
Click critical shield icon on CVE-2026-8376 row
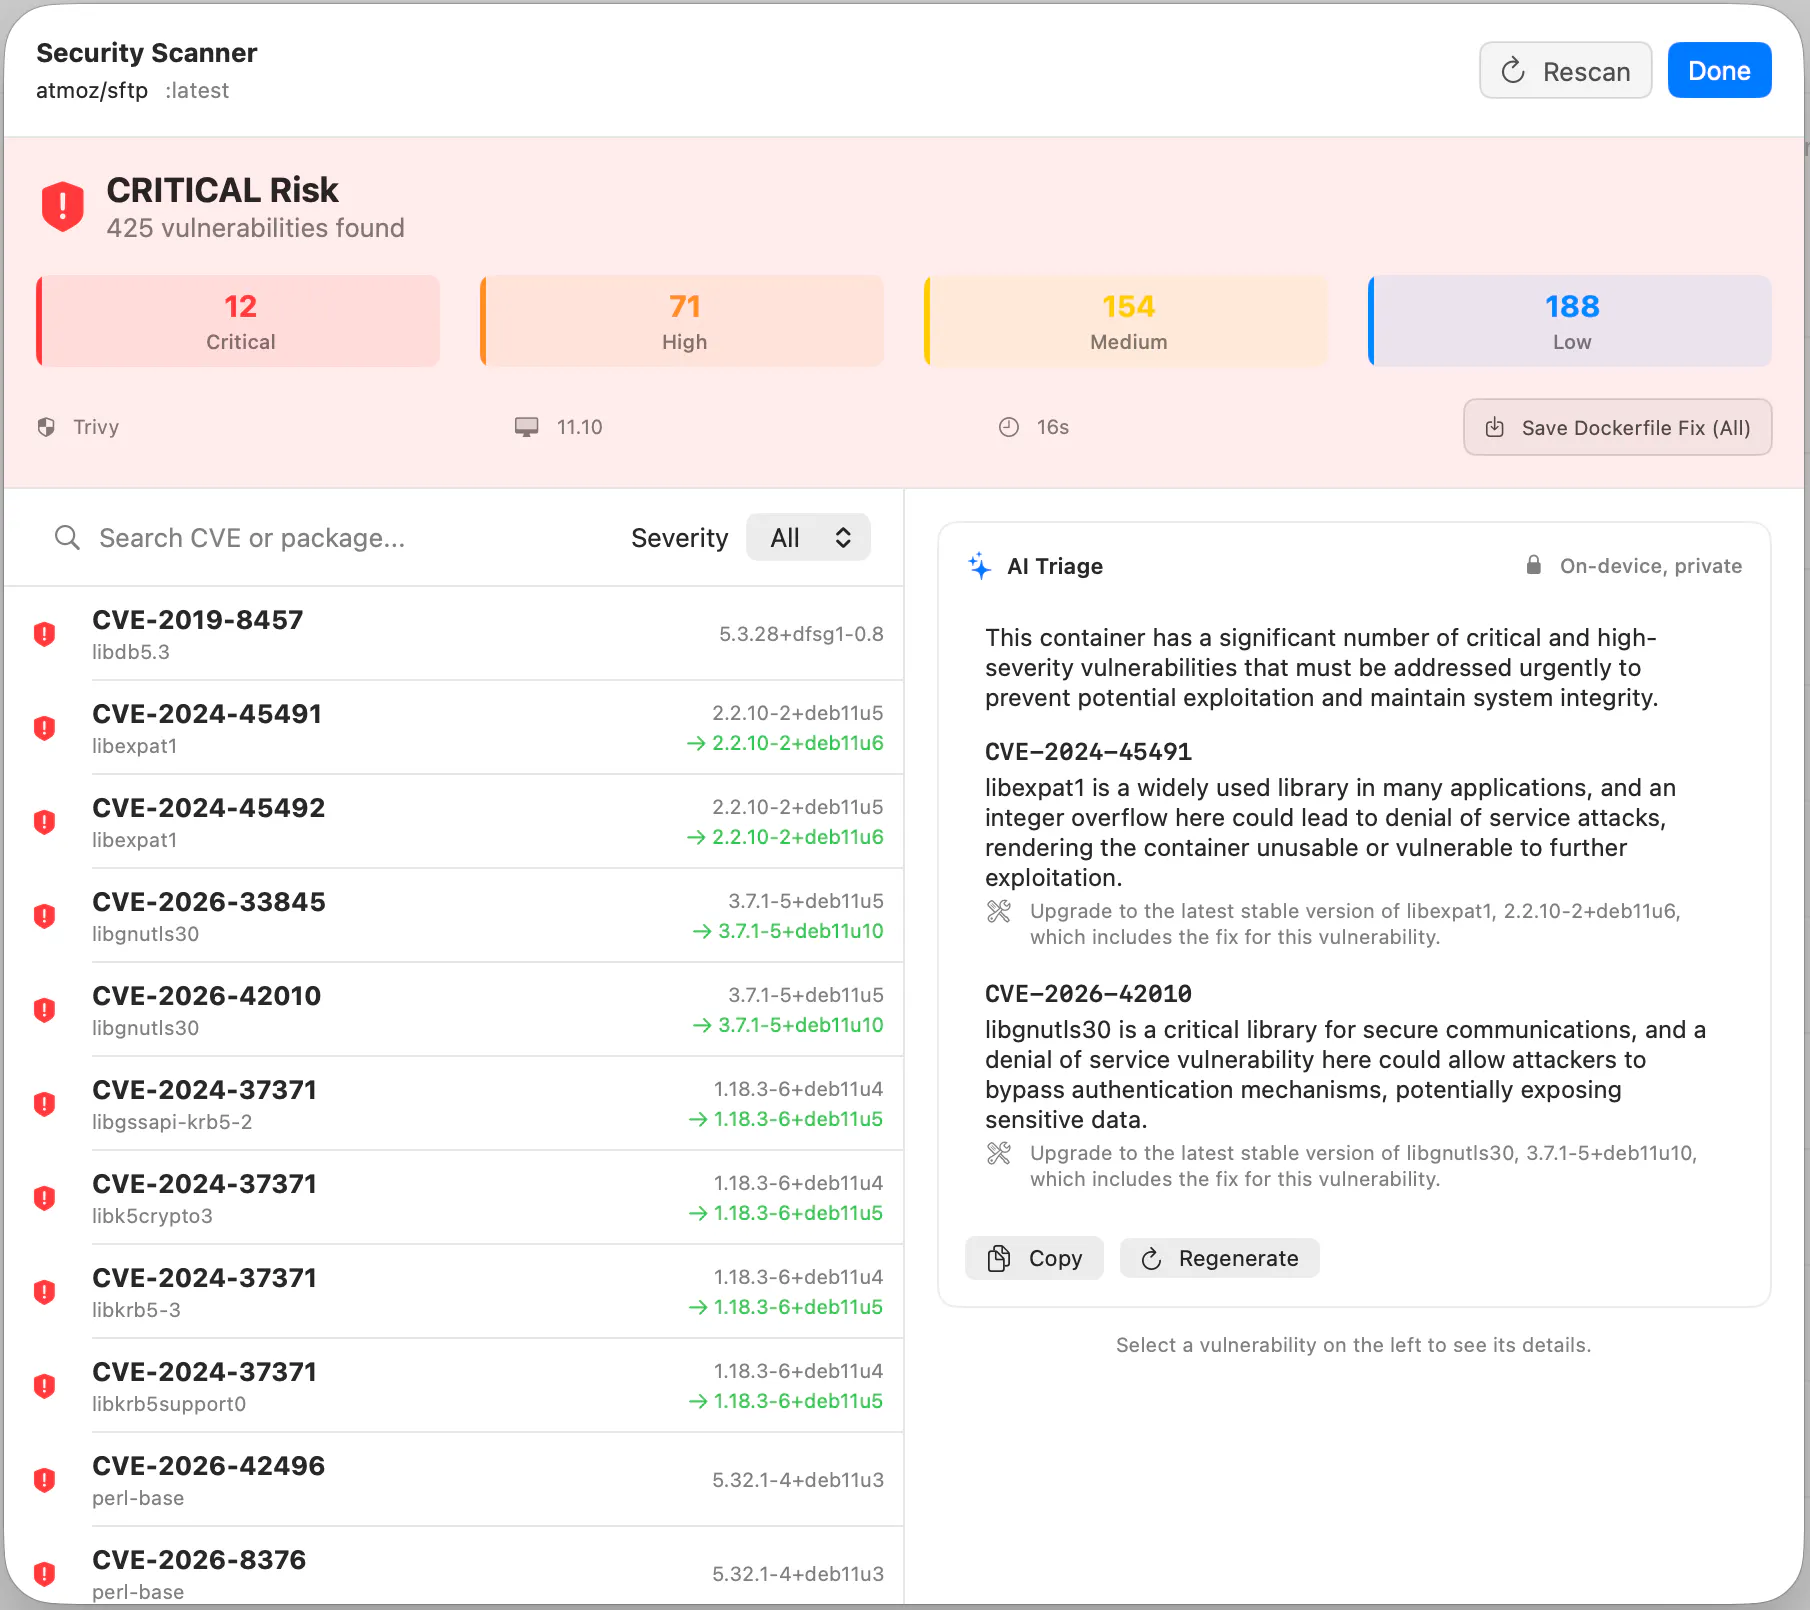(44, 1574)
